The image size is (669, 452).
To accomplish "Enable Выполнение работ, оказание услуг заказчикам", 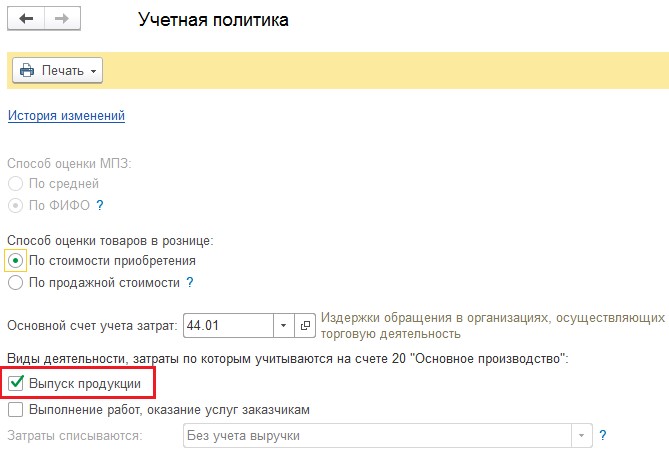I will (x=16, y=409).
